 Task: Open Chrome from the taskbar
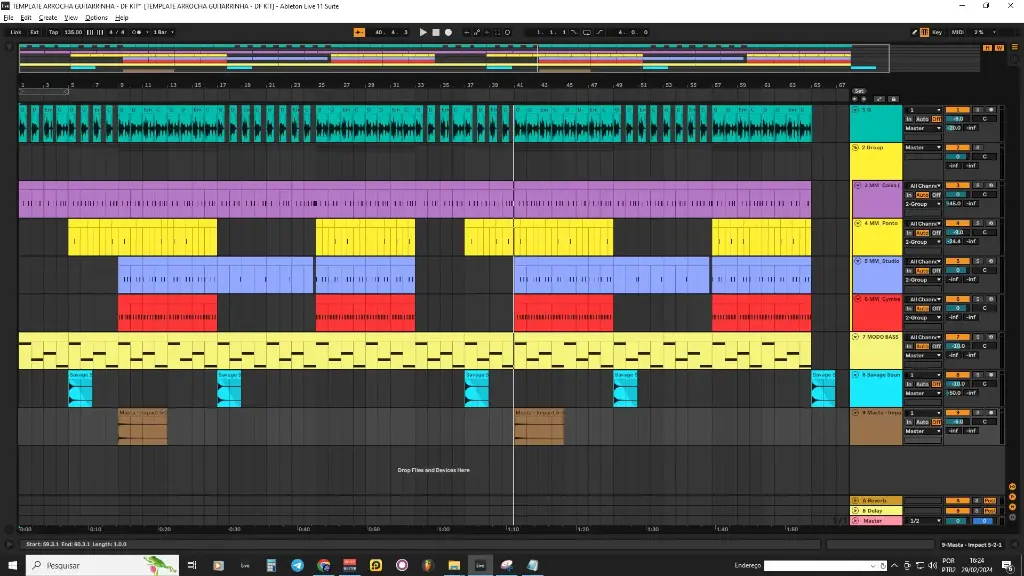[323, 565]
